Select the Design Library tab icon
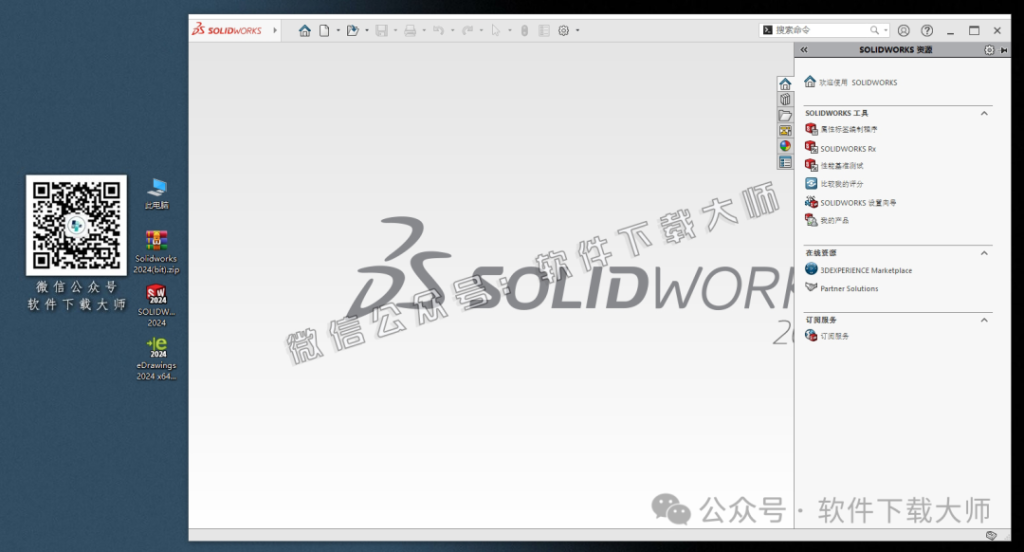The image size is (1024, 552). 785,99
